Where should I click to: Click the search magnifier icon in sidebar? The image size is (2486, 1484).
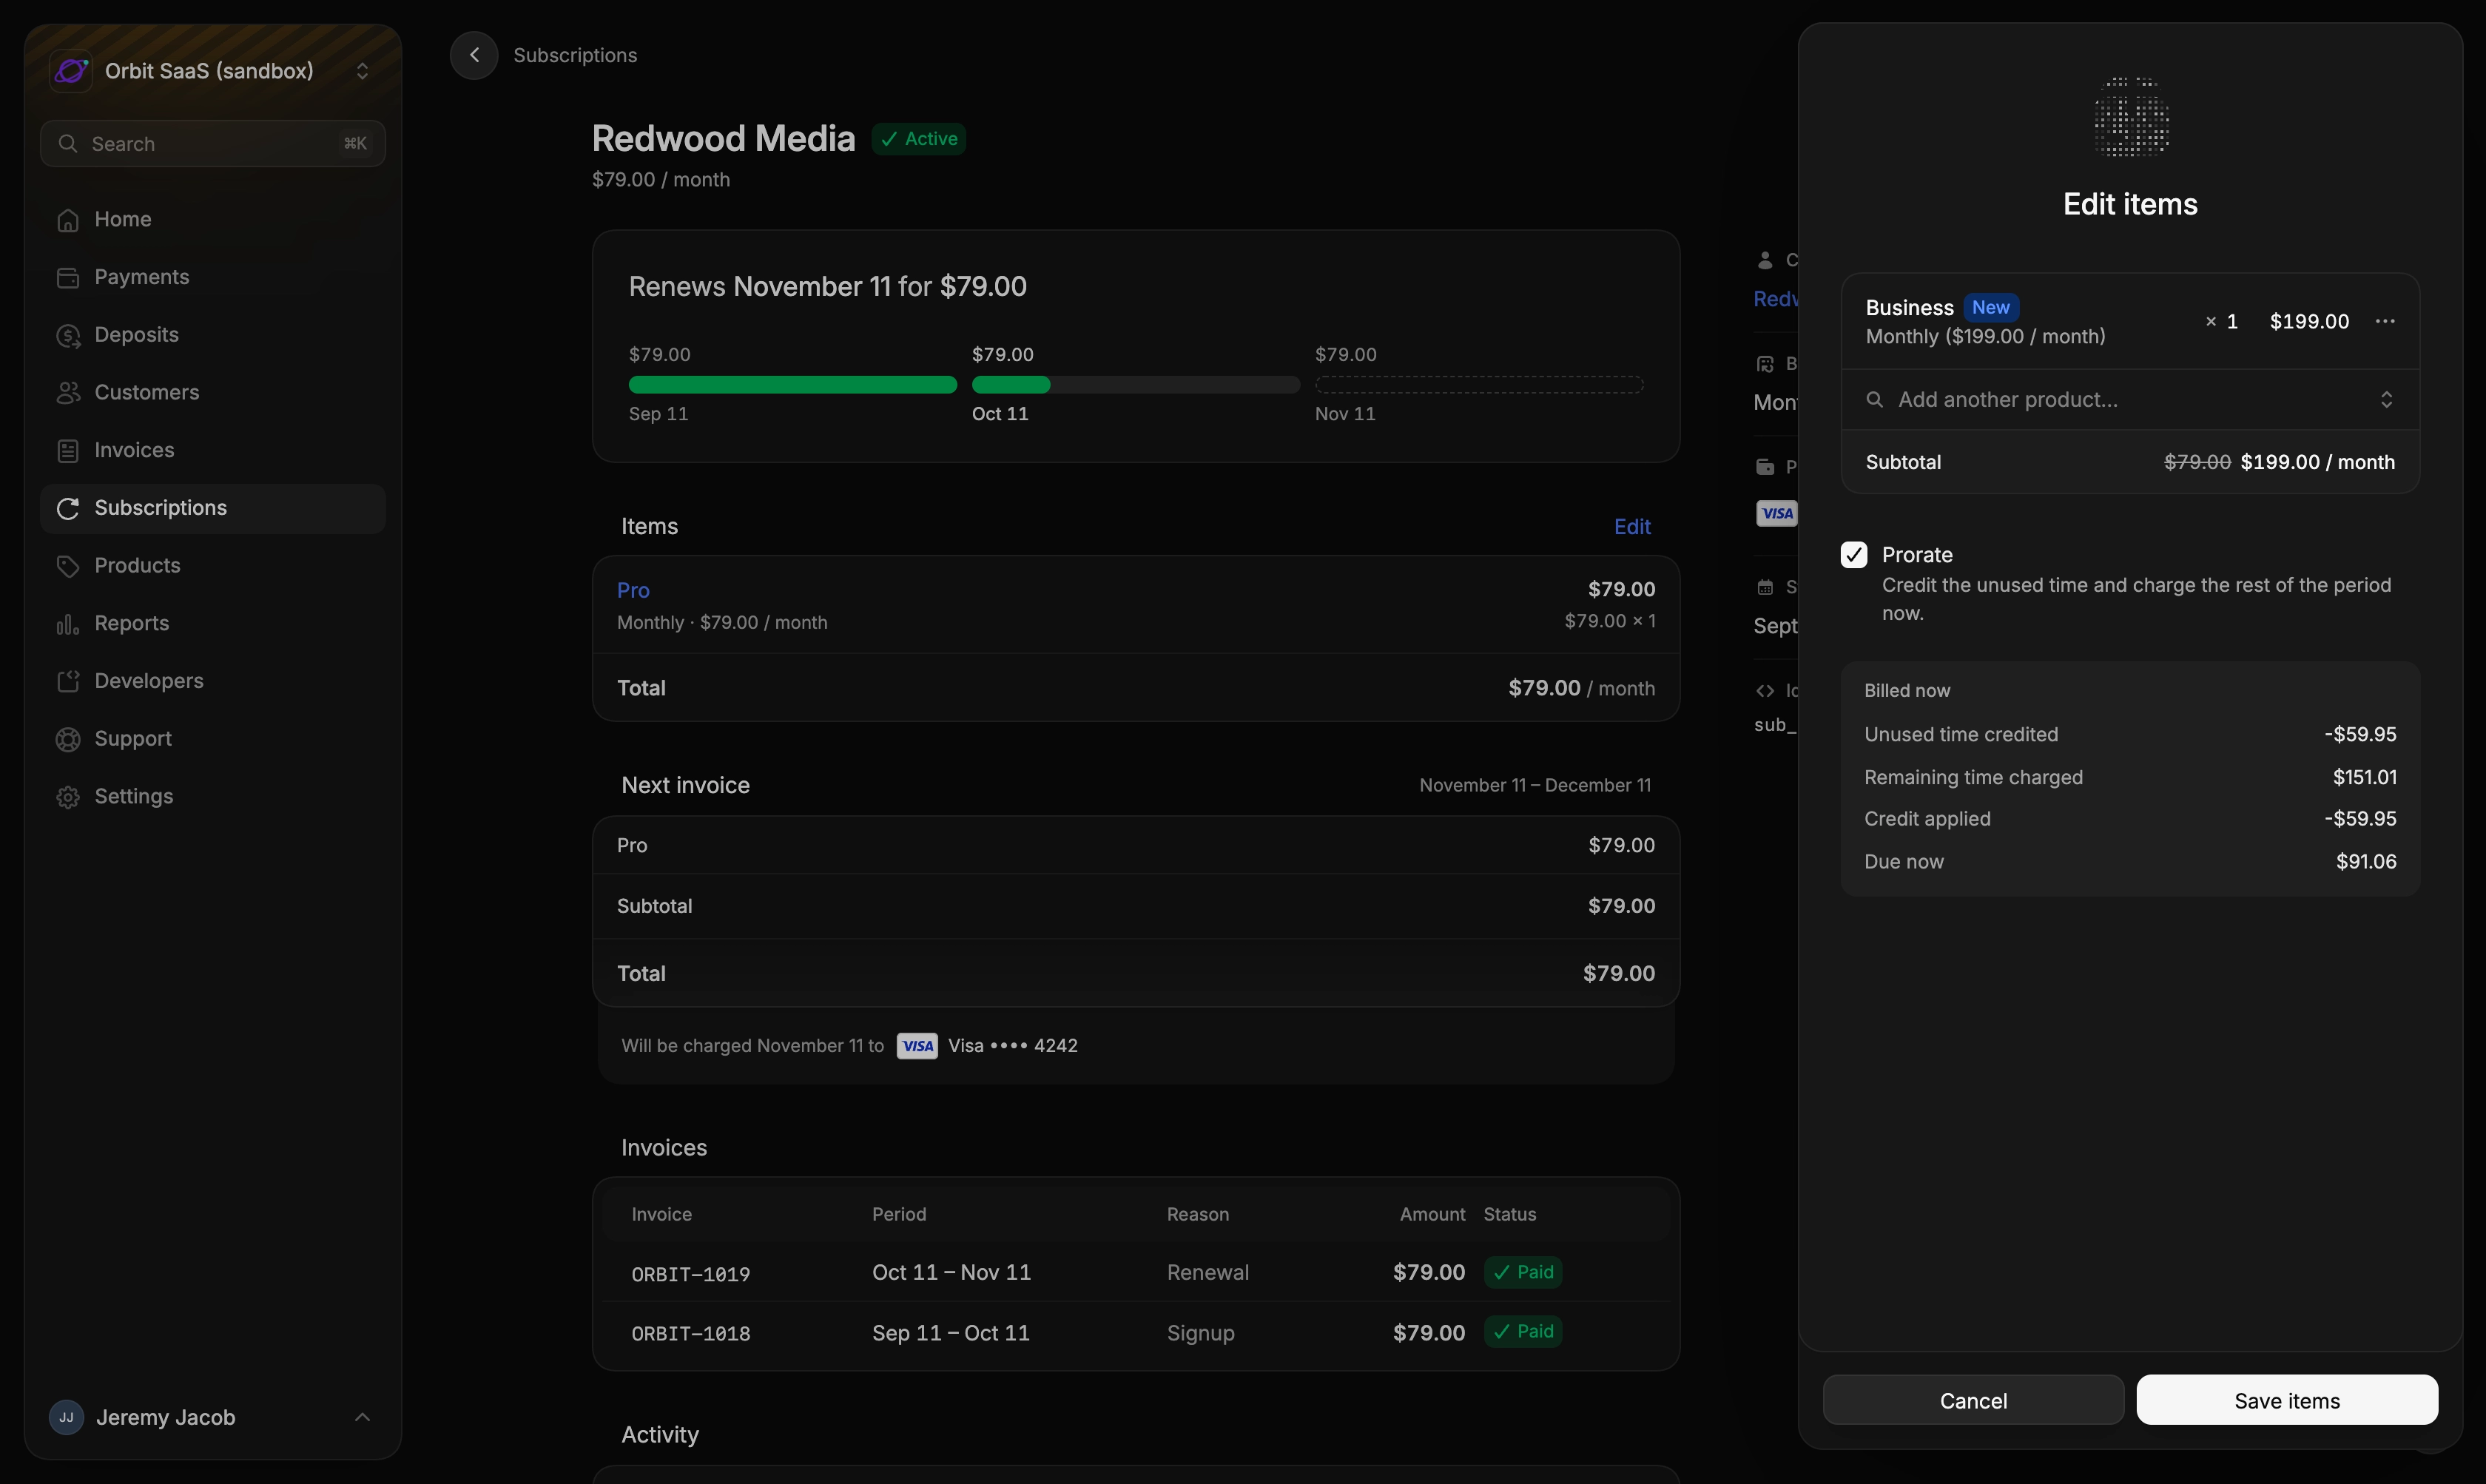(x=67, y=144)
